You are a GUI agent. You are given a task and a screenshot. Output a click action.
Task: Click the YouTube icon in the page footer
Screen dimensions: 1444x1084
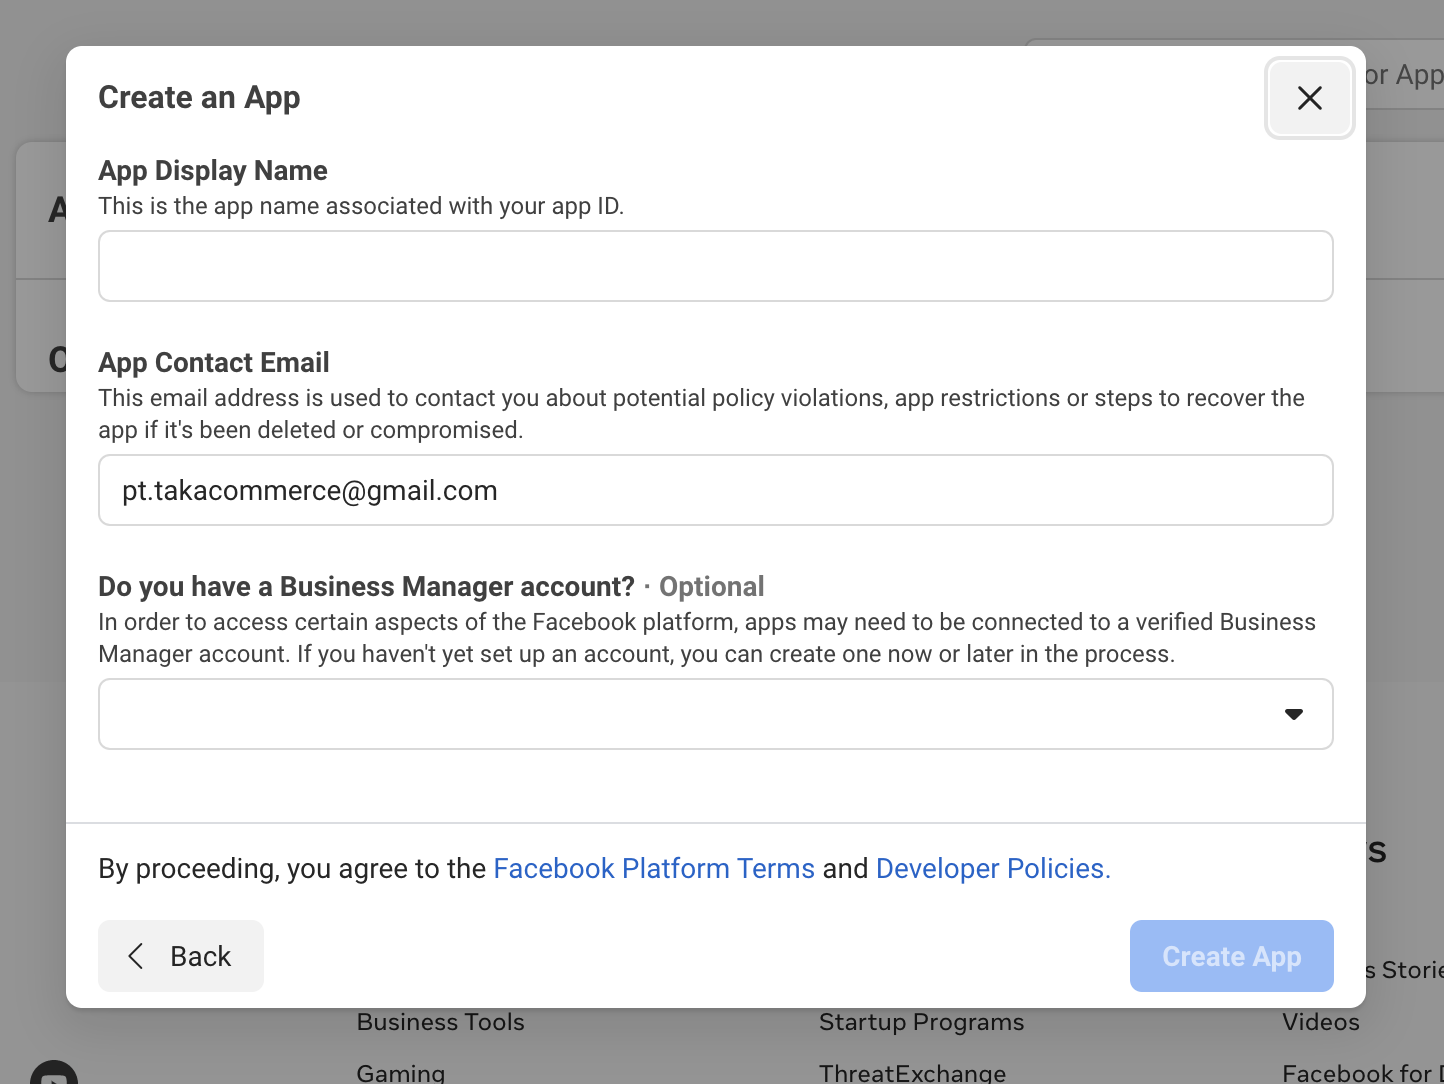tap(54, 1074)
